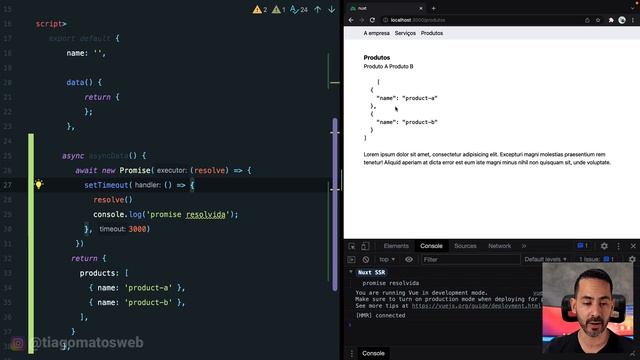Open DevTools customize three-dot menu
This screenshot has width=640, height=360.
[x=619, y=246]
